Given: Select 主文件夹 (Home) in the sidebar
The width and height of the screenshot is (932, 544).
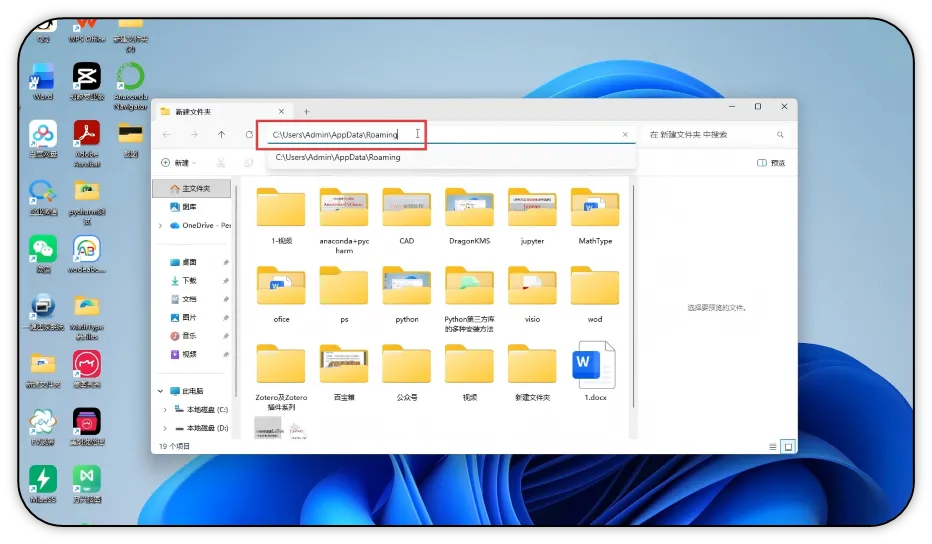Looking at the screenshot, I should [x=191, y=188].
